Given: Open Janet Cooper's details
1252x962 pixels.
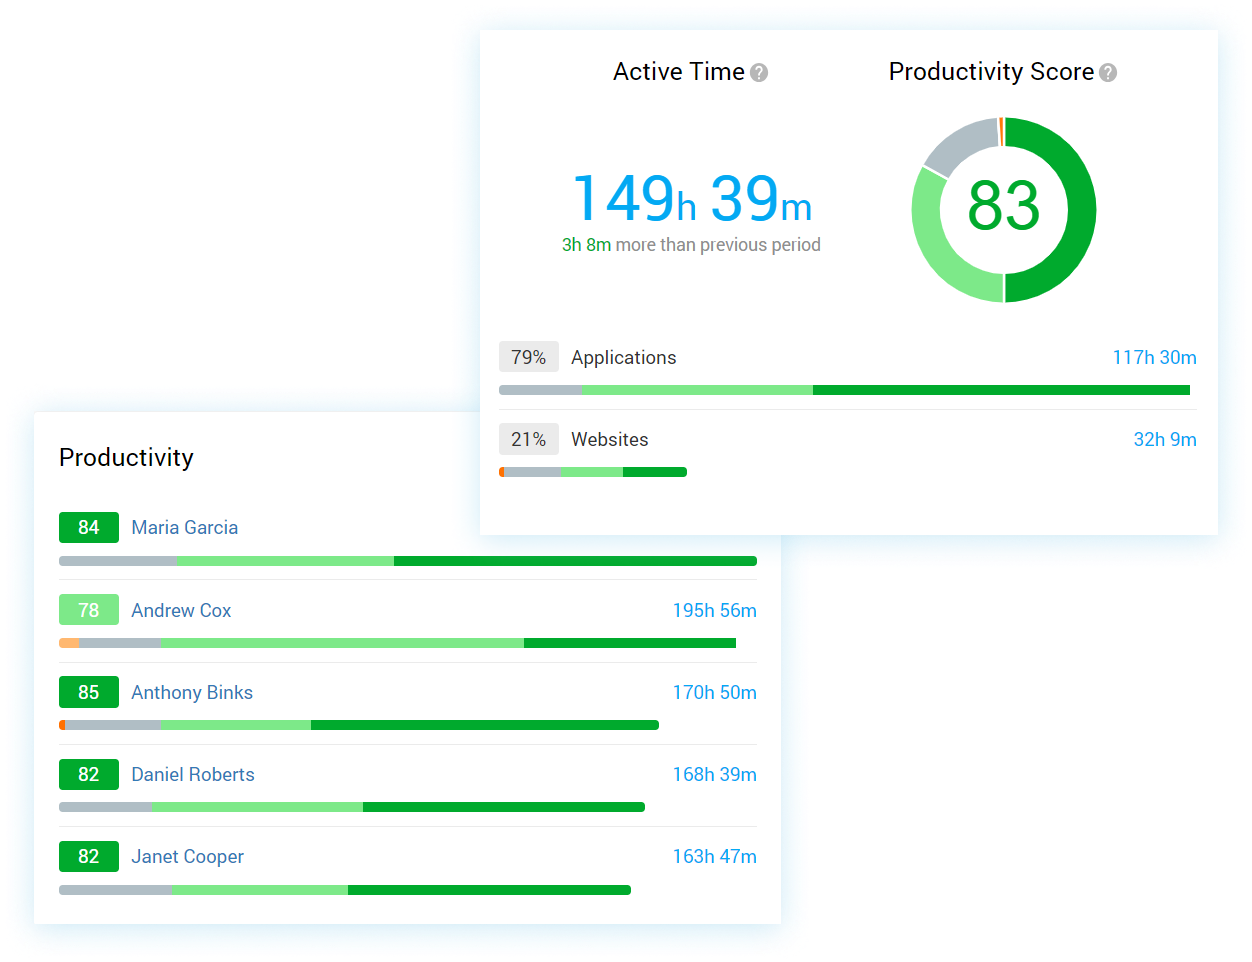Looking at the screenshot, I should (x=187, y=856).
